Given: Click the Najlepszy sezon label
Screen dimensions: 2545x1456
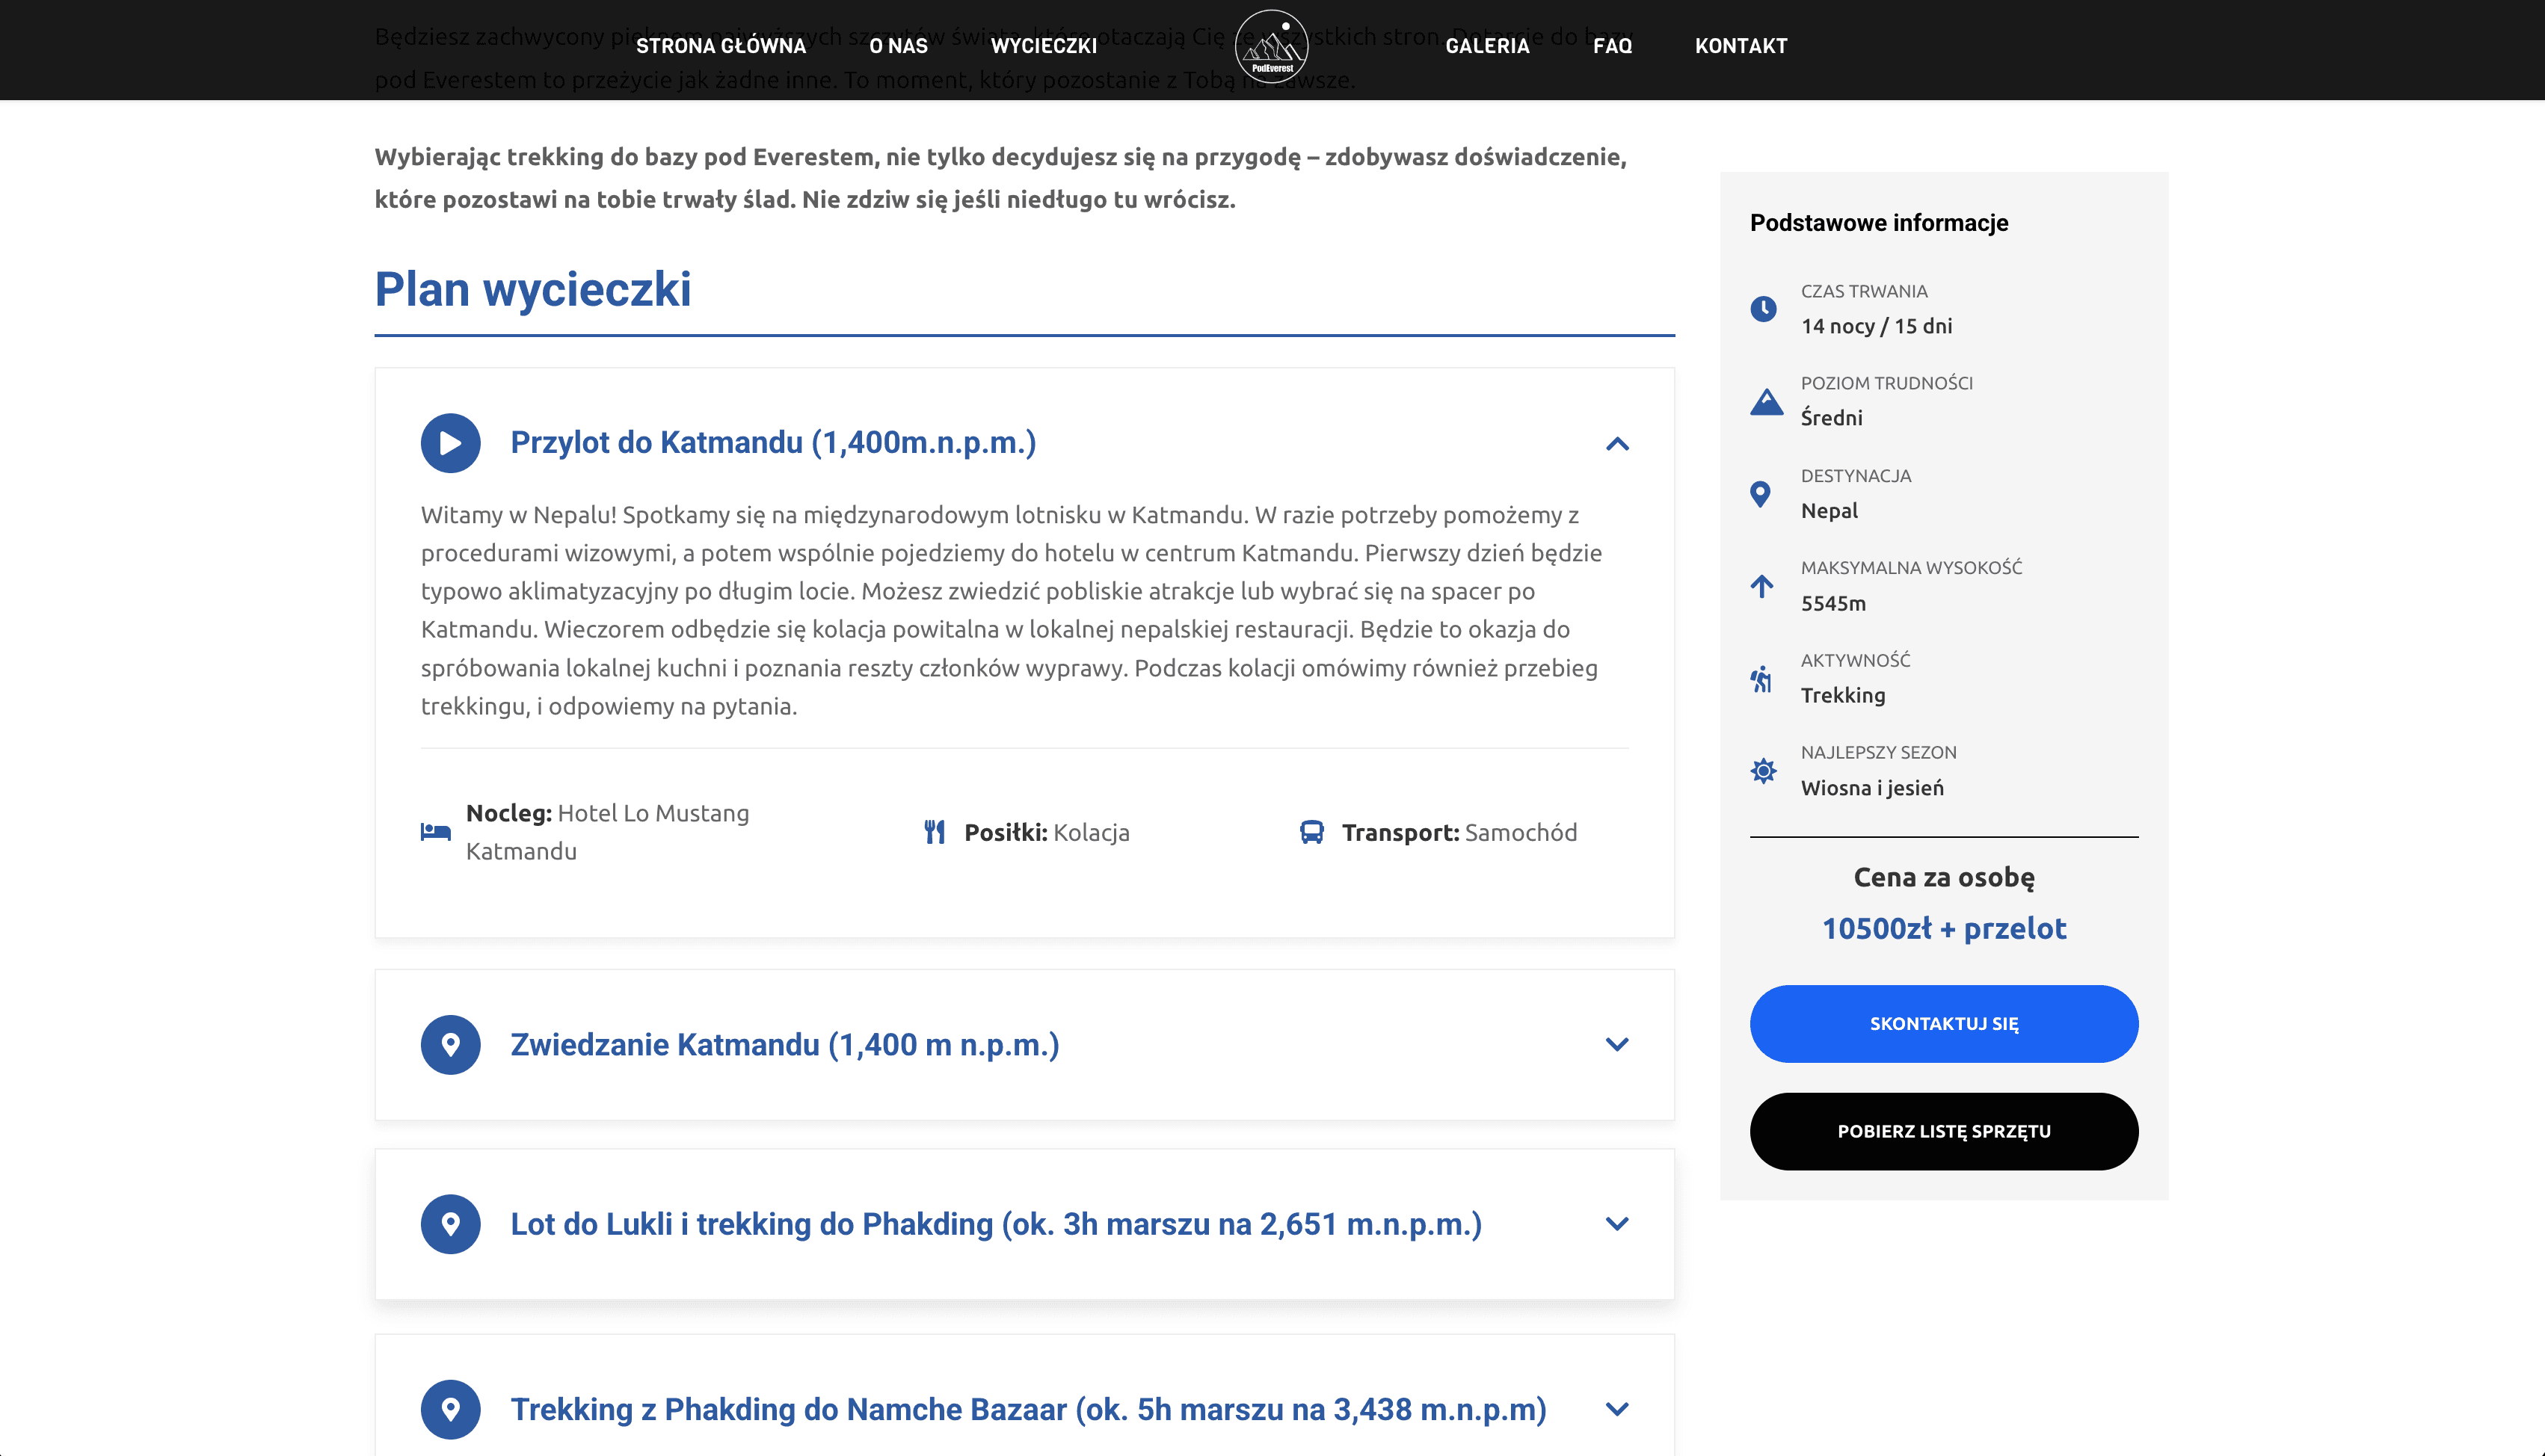Looking at the screenshot, I should [x=1878, y=753].
